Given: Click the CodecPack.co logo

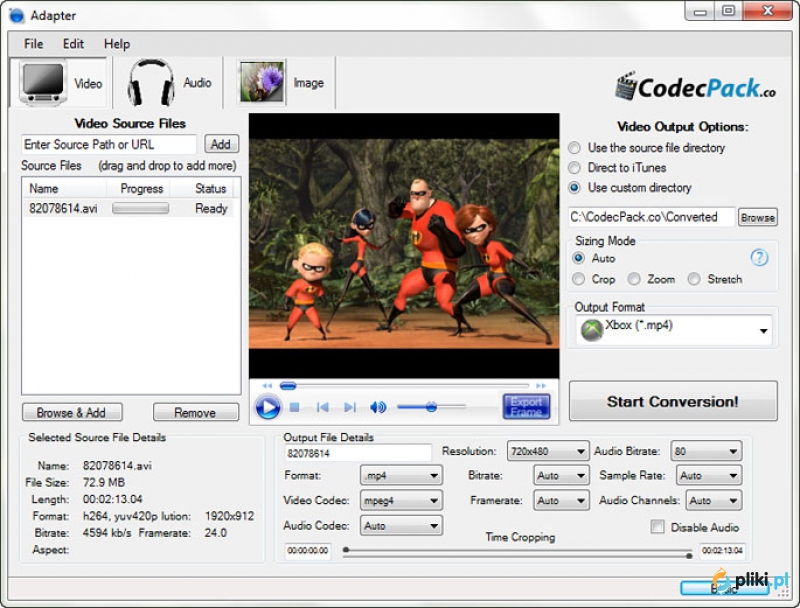Looking at the screenshot, I should pos(695,87).
